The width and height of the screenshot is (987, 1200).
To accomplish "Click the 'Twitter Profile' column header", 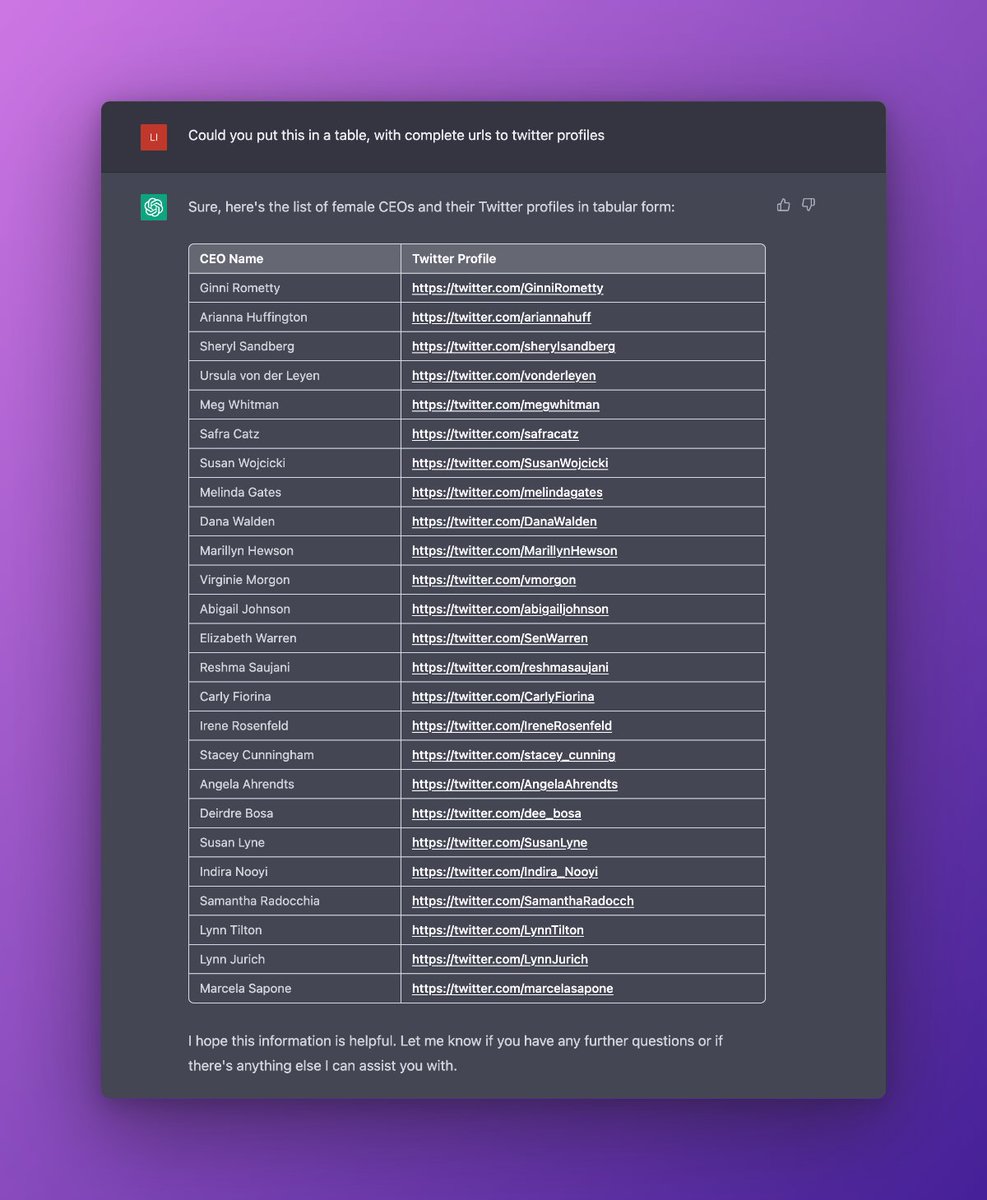I will tap(583, 259).
